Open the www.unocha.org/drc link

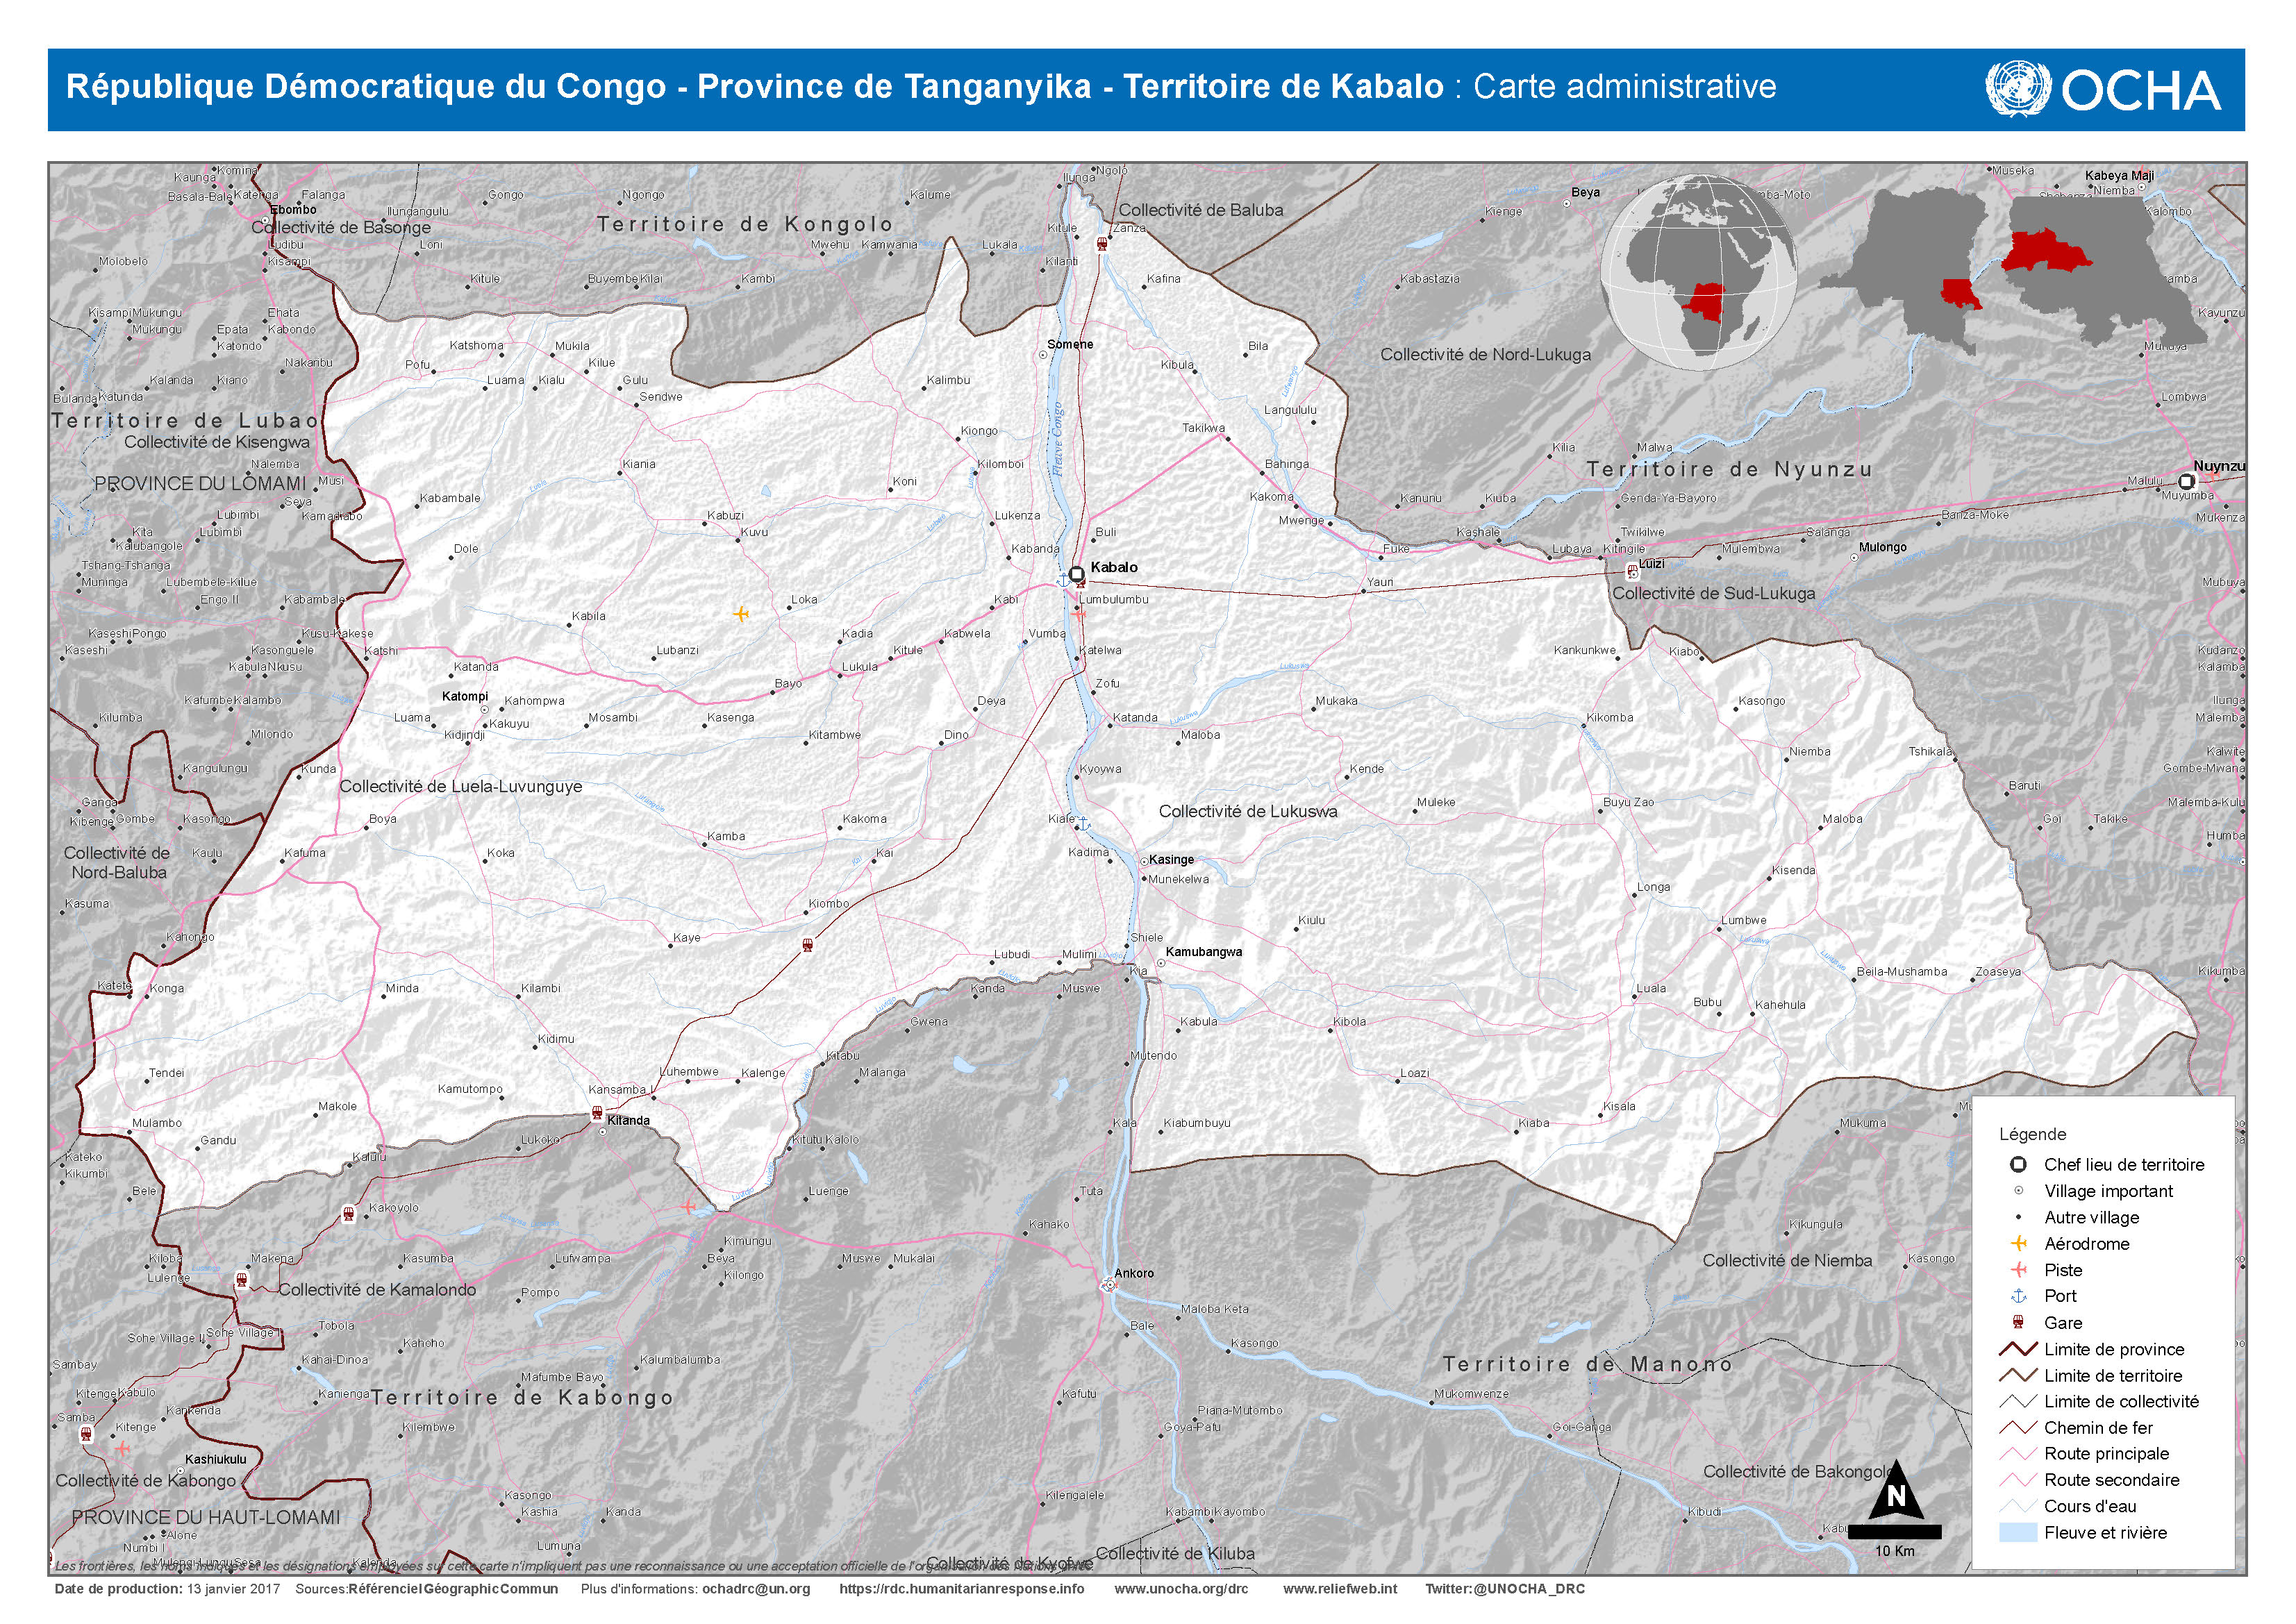(x=1181, y=1588)
